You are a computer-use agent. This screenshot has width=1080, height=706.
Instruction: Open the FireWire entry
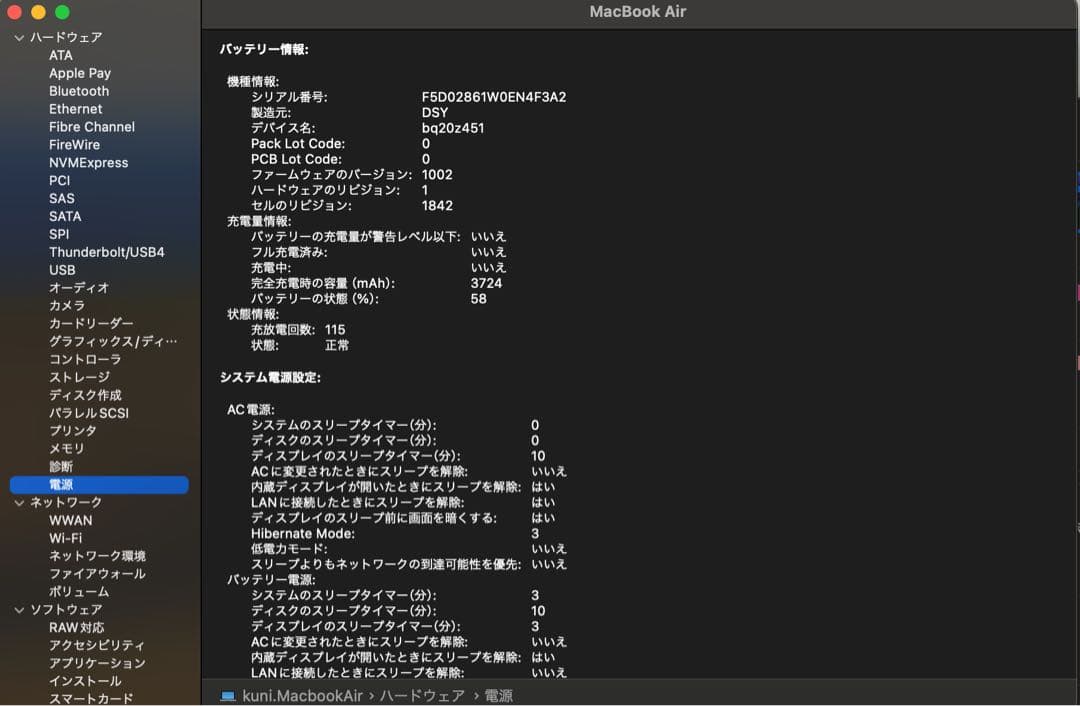coord(74,145)
